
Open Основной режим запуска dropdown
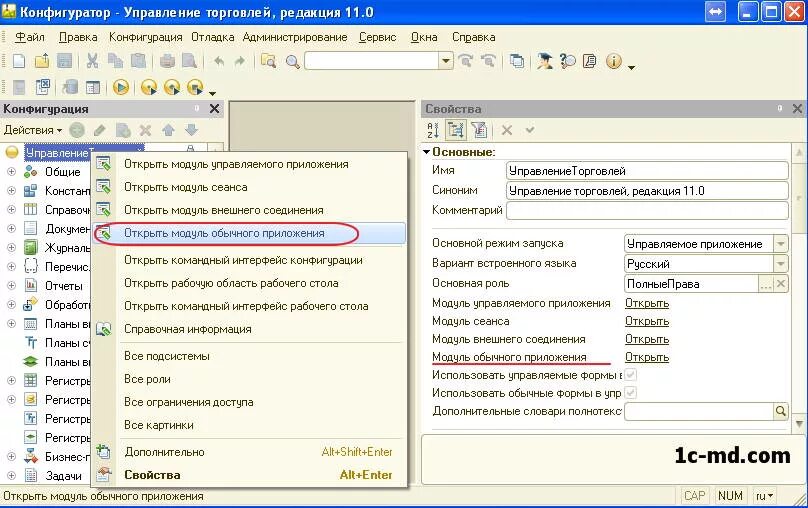(x=781, y=244)
